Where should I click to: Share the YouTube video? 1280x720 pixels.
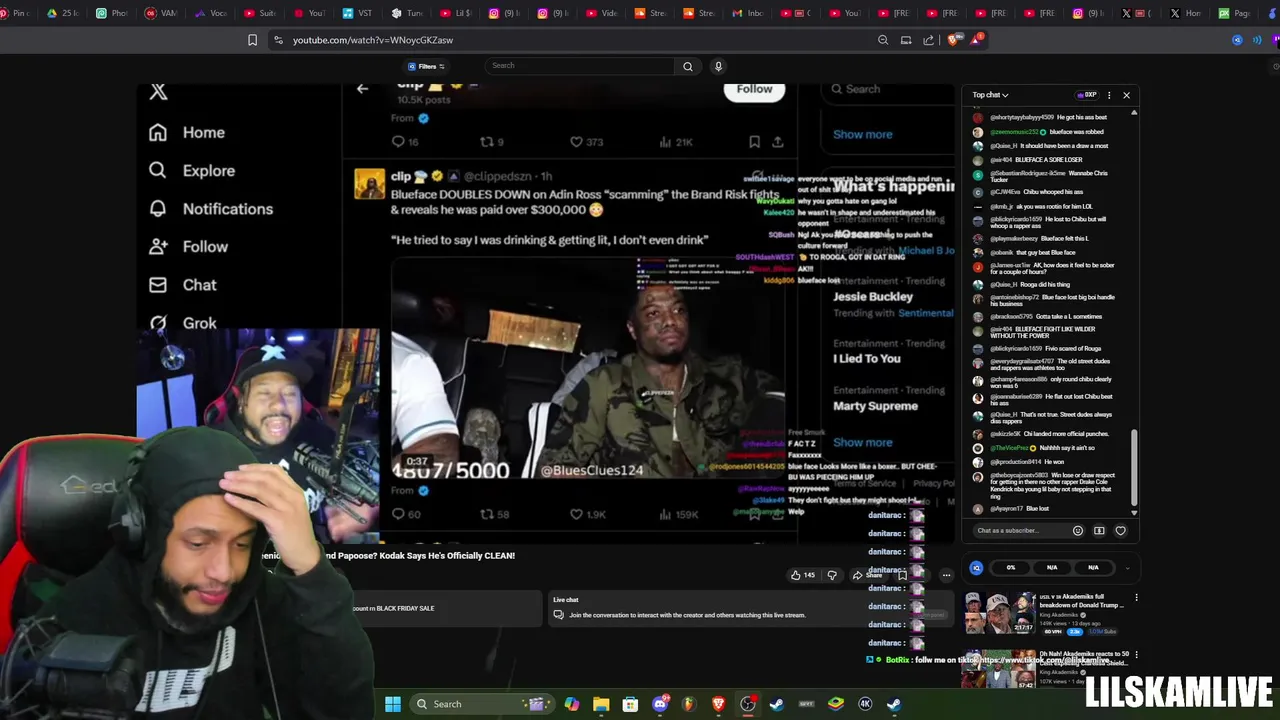coord(867,575)
